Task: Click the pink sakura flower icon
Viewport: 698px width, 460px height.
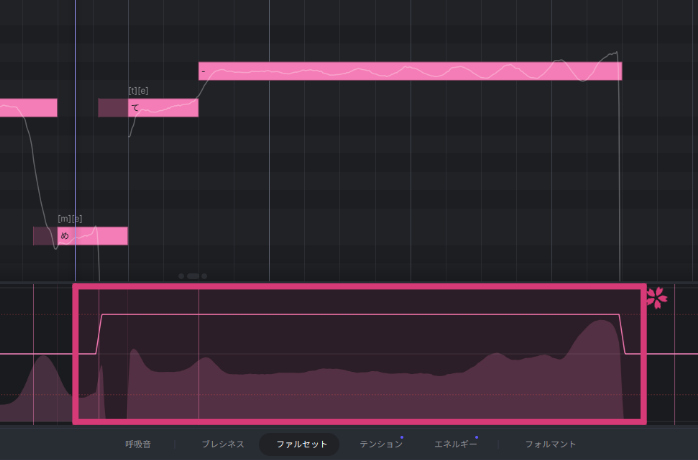Action: pos(656,297)
